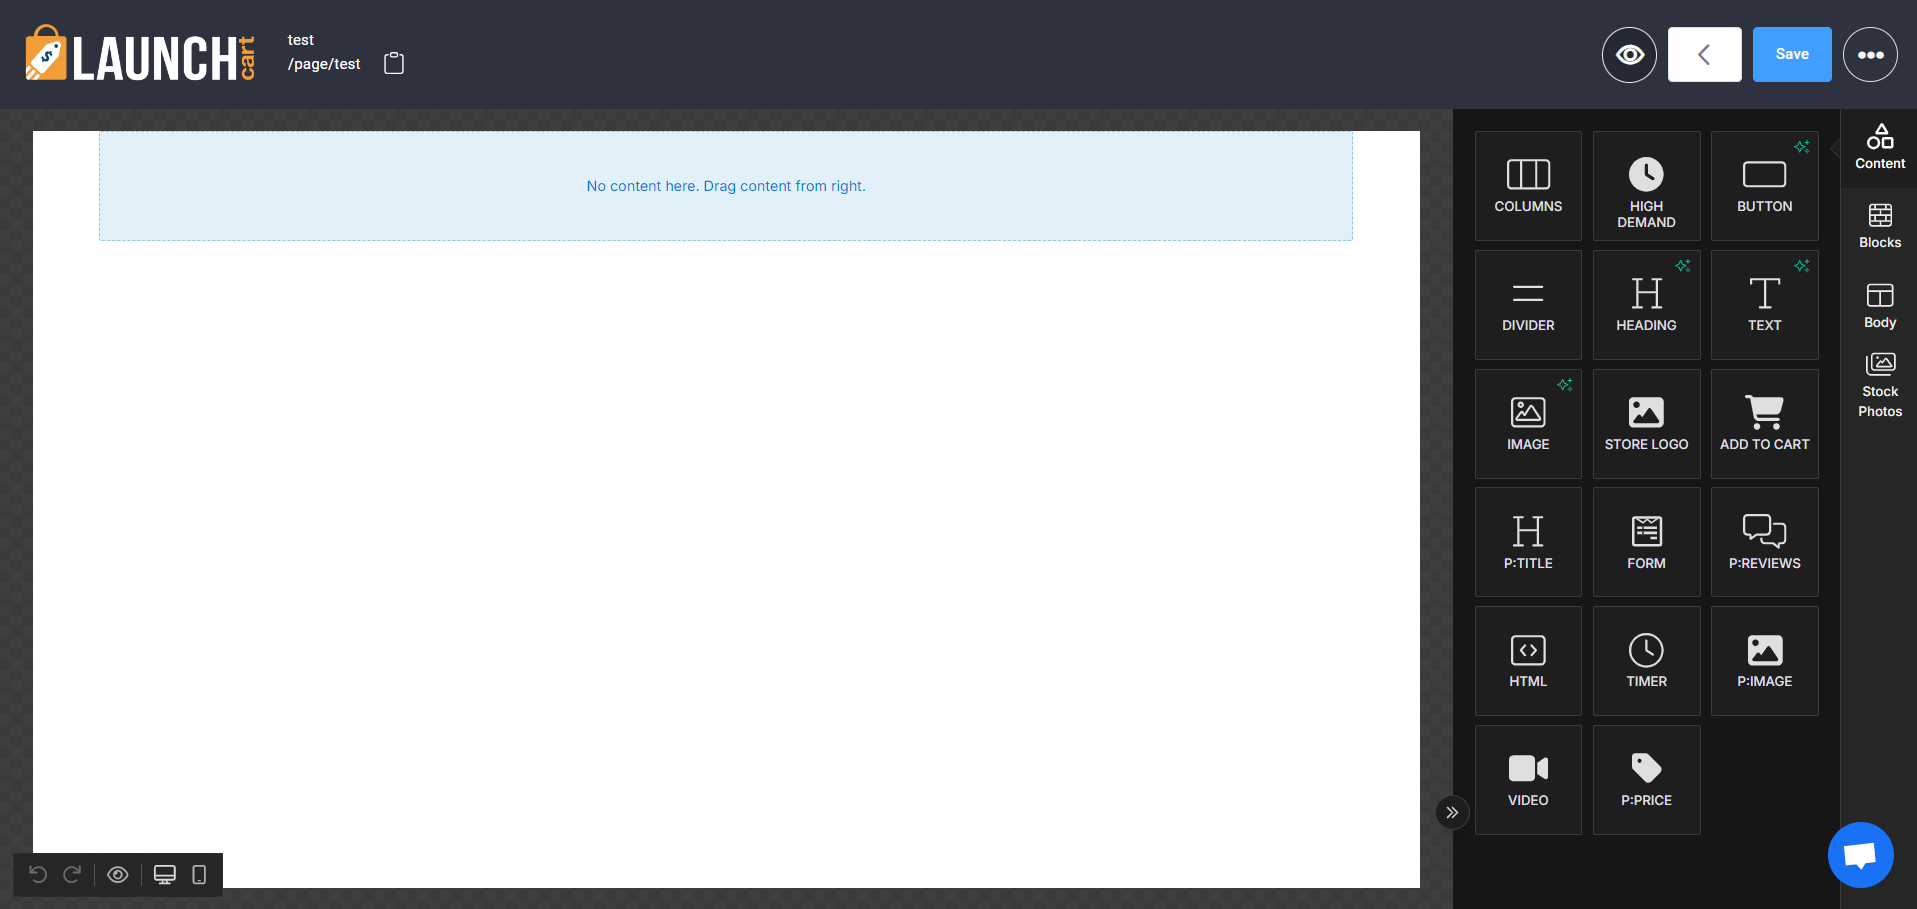This screenshot has width=1917, height=909.
Task: Open the three-dots more options menu
Action: click(1870, 54)
